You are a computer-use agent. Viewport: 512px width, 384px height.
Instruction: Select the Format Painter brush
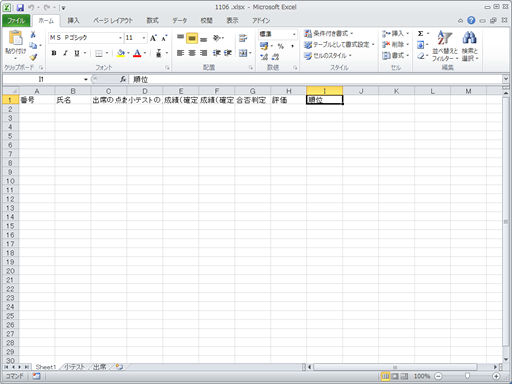(x=33, y=57)
